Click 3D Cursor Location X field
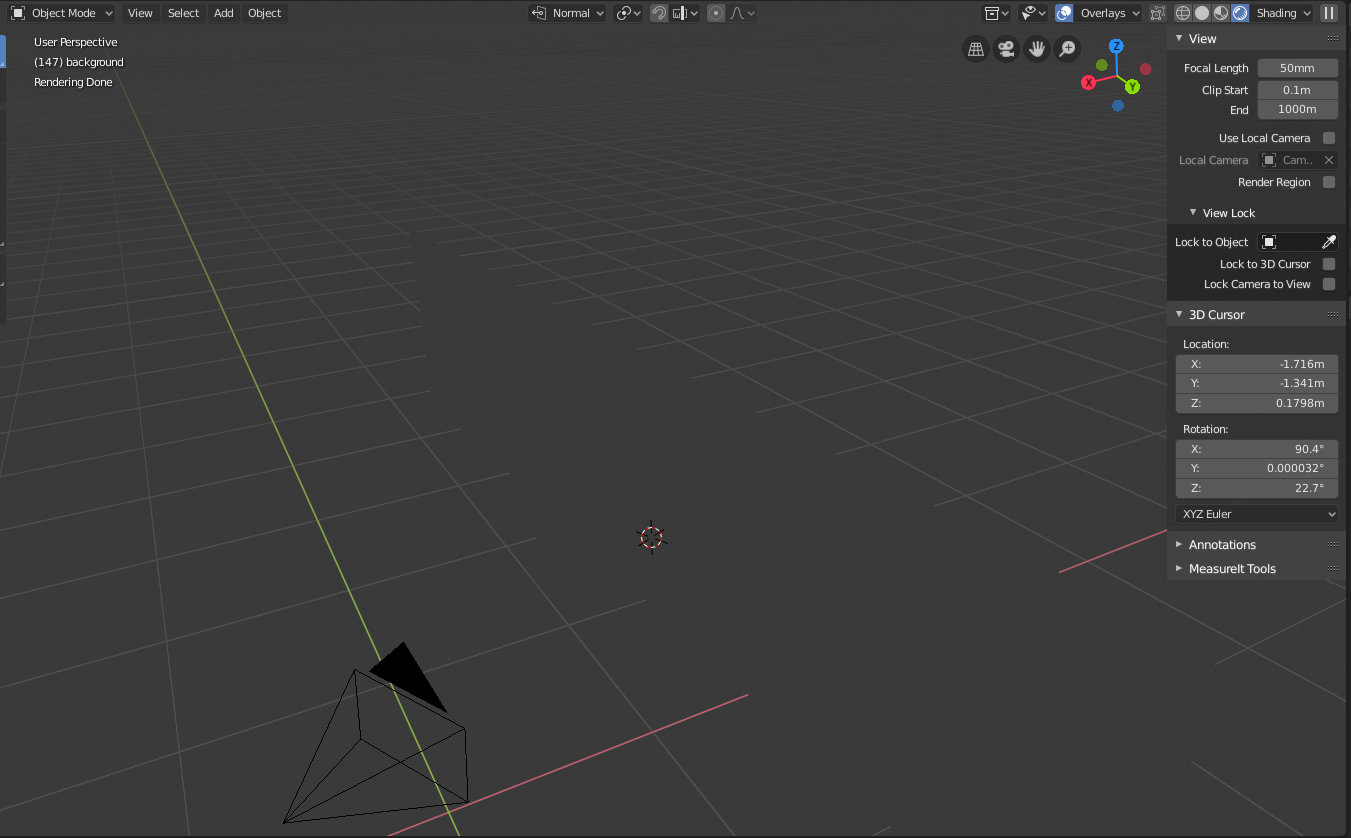Viewport: 1351px width, 838px height. (1257, 364)
